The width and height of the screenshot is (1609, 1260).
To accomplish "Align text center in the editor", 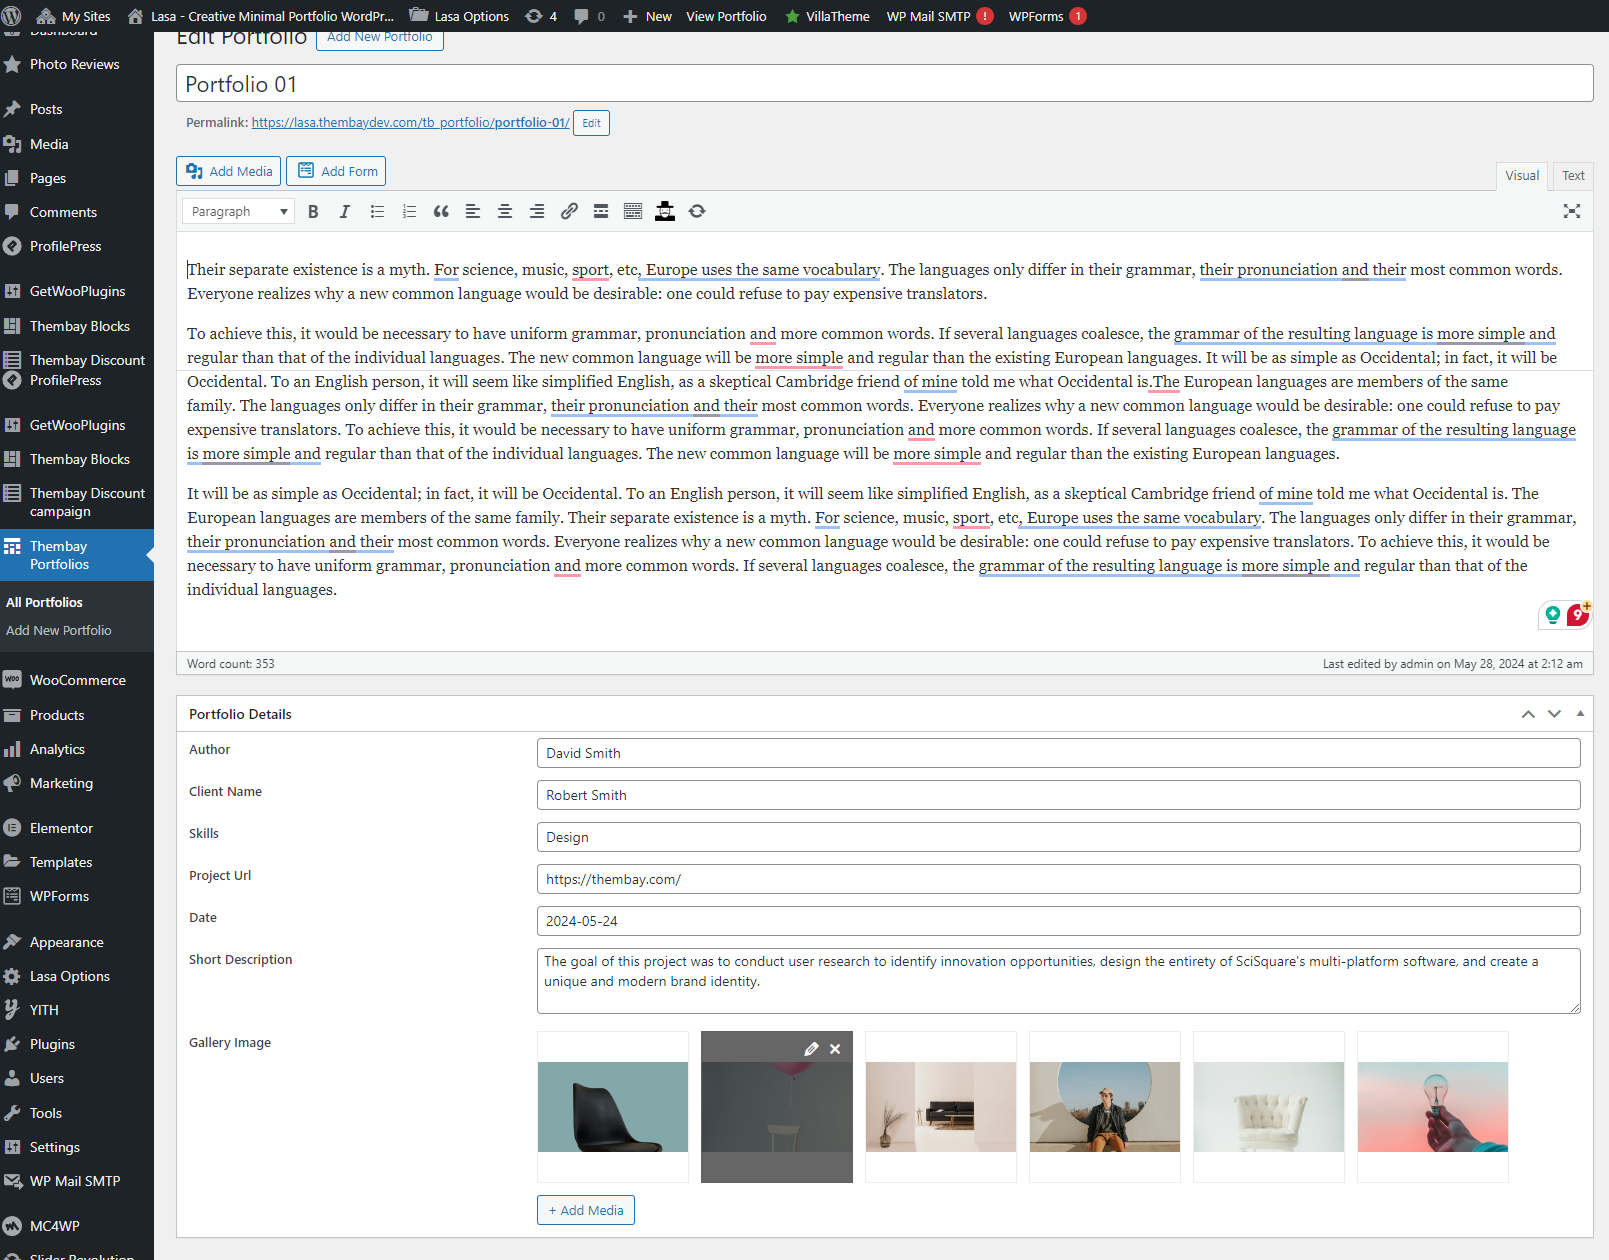I will [505, 212].
